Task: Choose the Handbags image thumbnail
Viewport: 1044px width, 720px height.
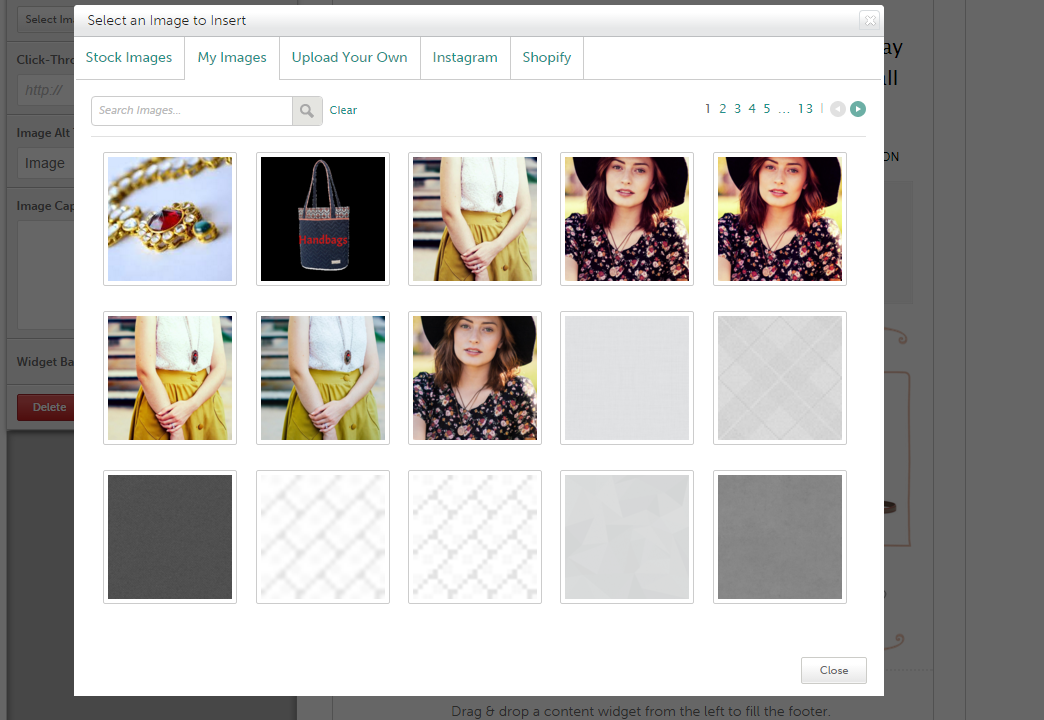Action: tap(323, 219)
